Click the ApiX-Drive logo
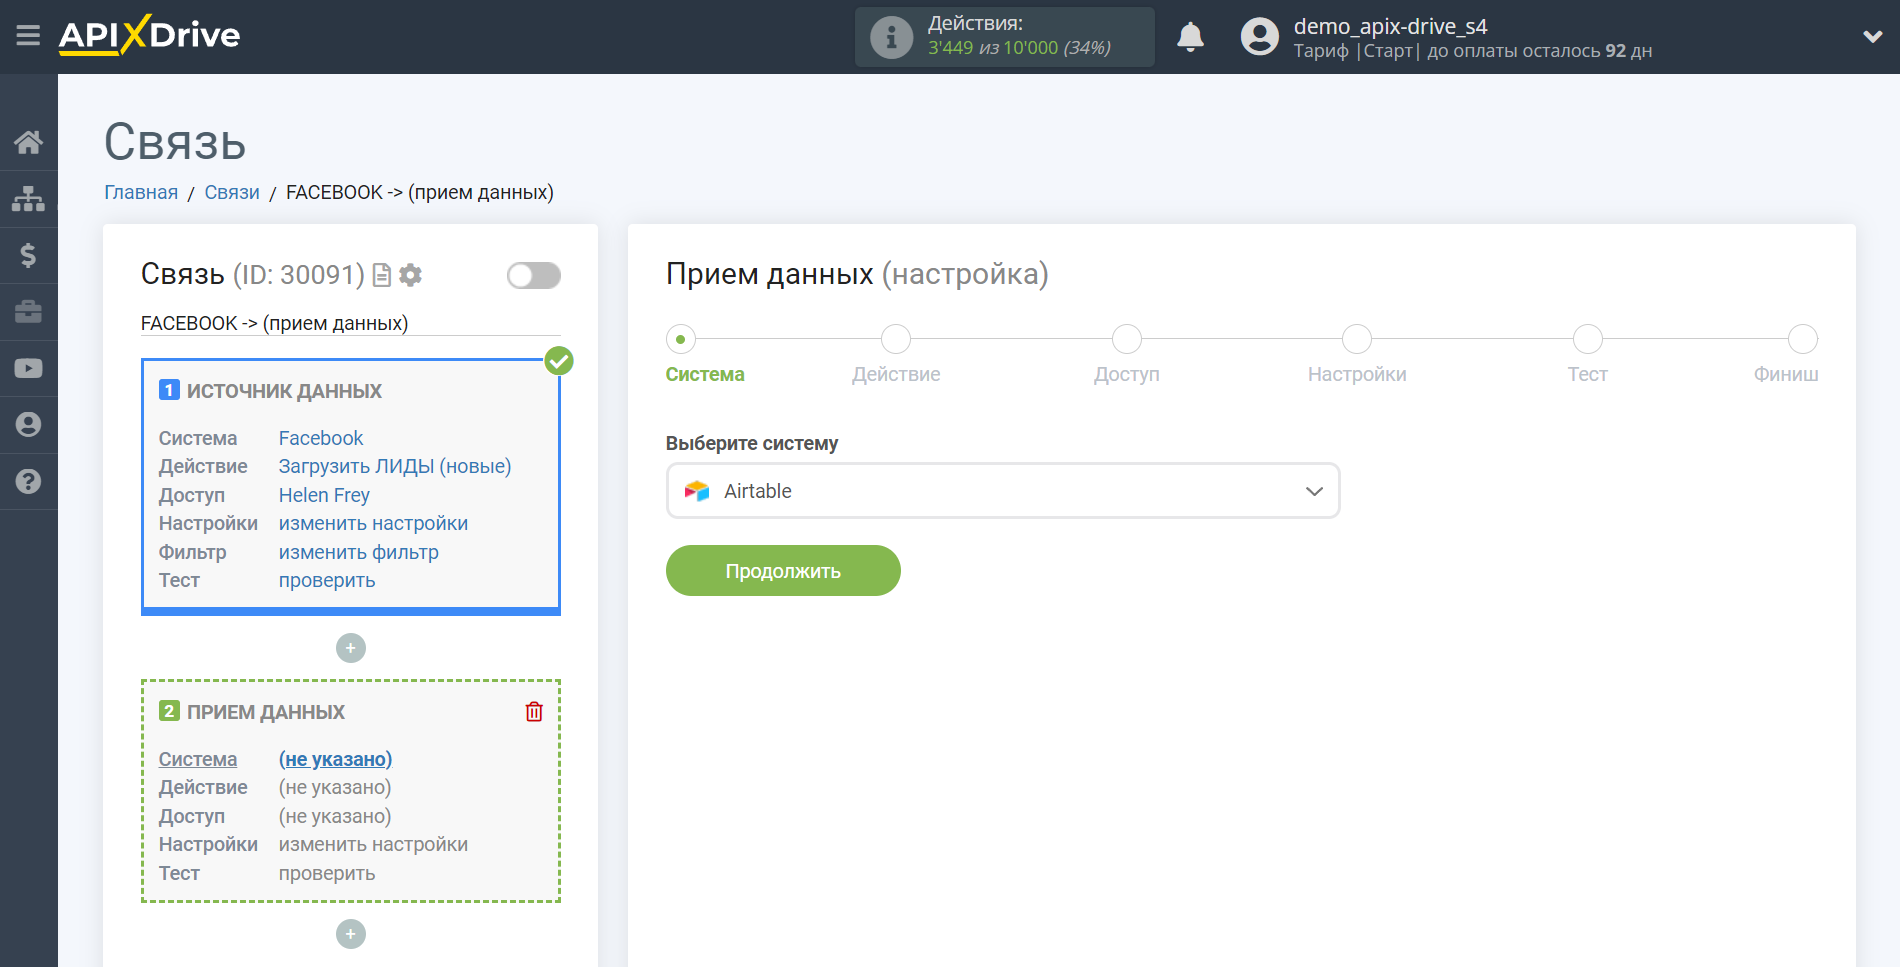 (x=149, y=35)
